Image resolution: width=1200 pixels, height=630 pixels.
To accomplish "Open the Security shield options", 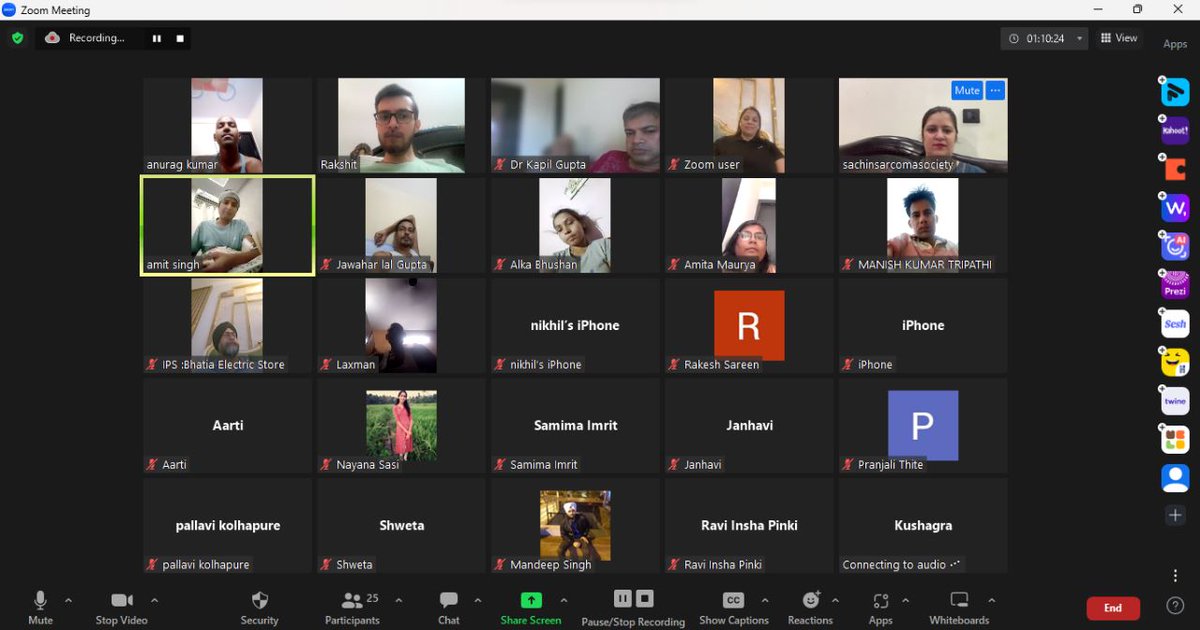I will click(259, 607).
